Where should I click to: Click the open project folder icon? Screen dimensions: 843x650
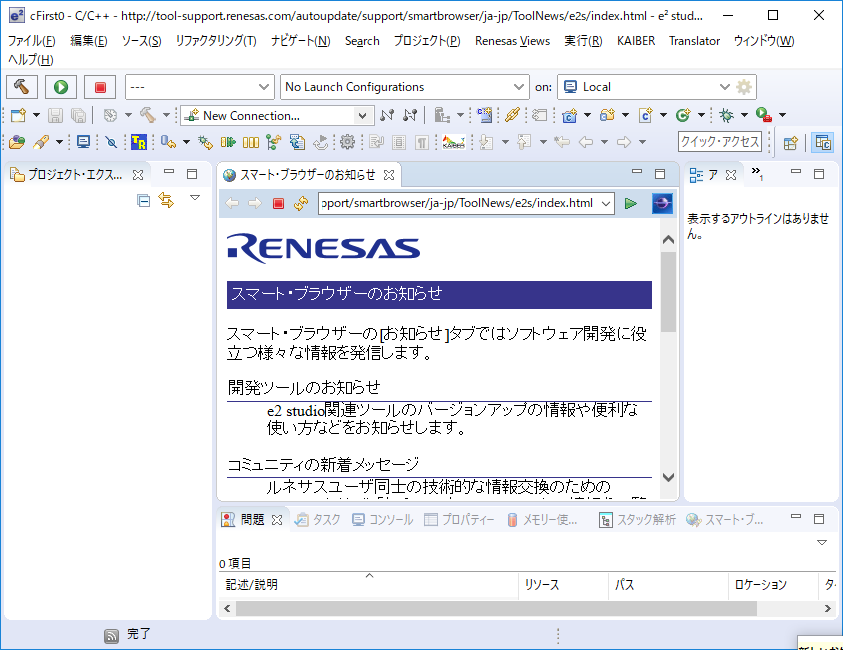(x=17, y=142)
